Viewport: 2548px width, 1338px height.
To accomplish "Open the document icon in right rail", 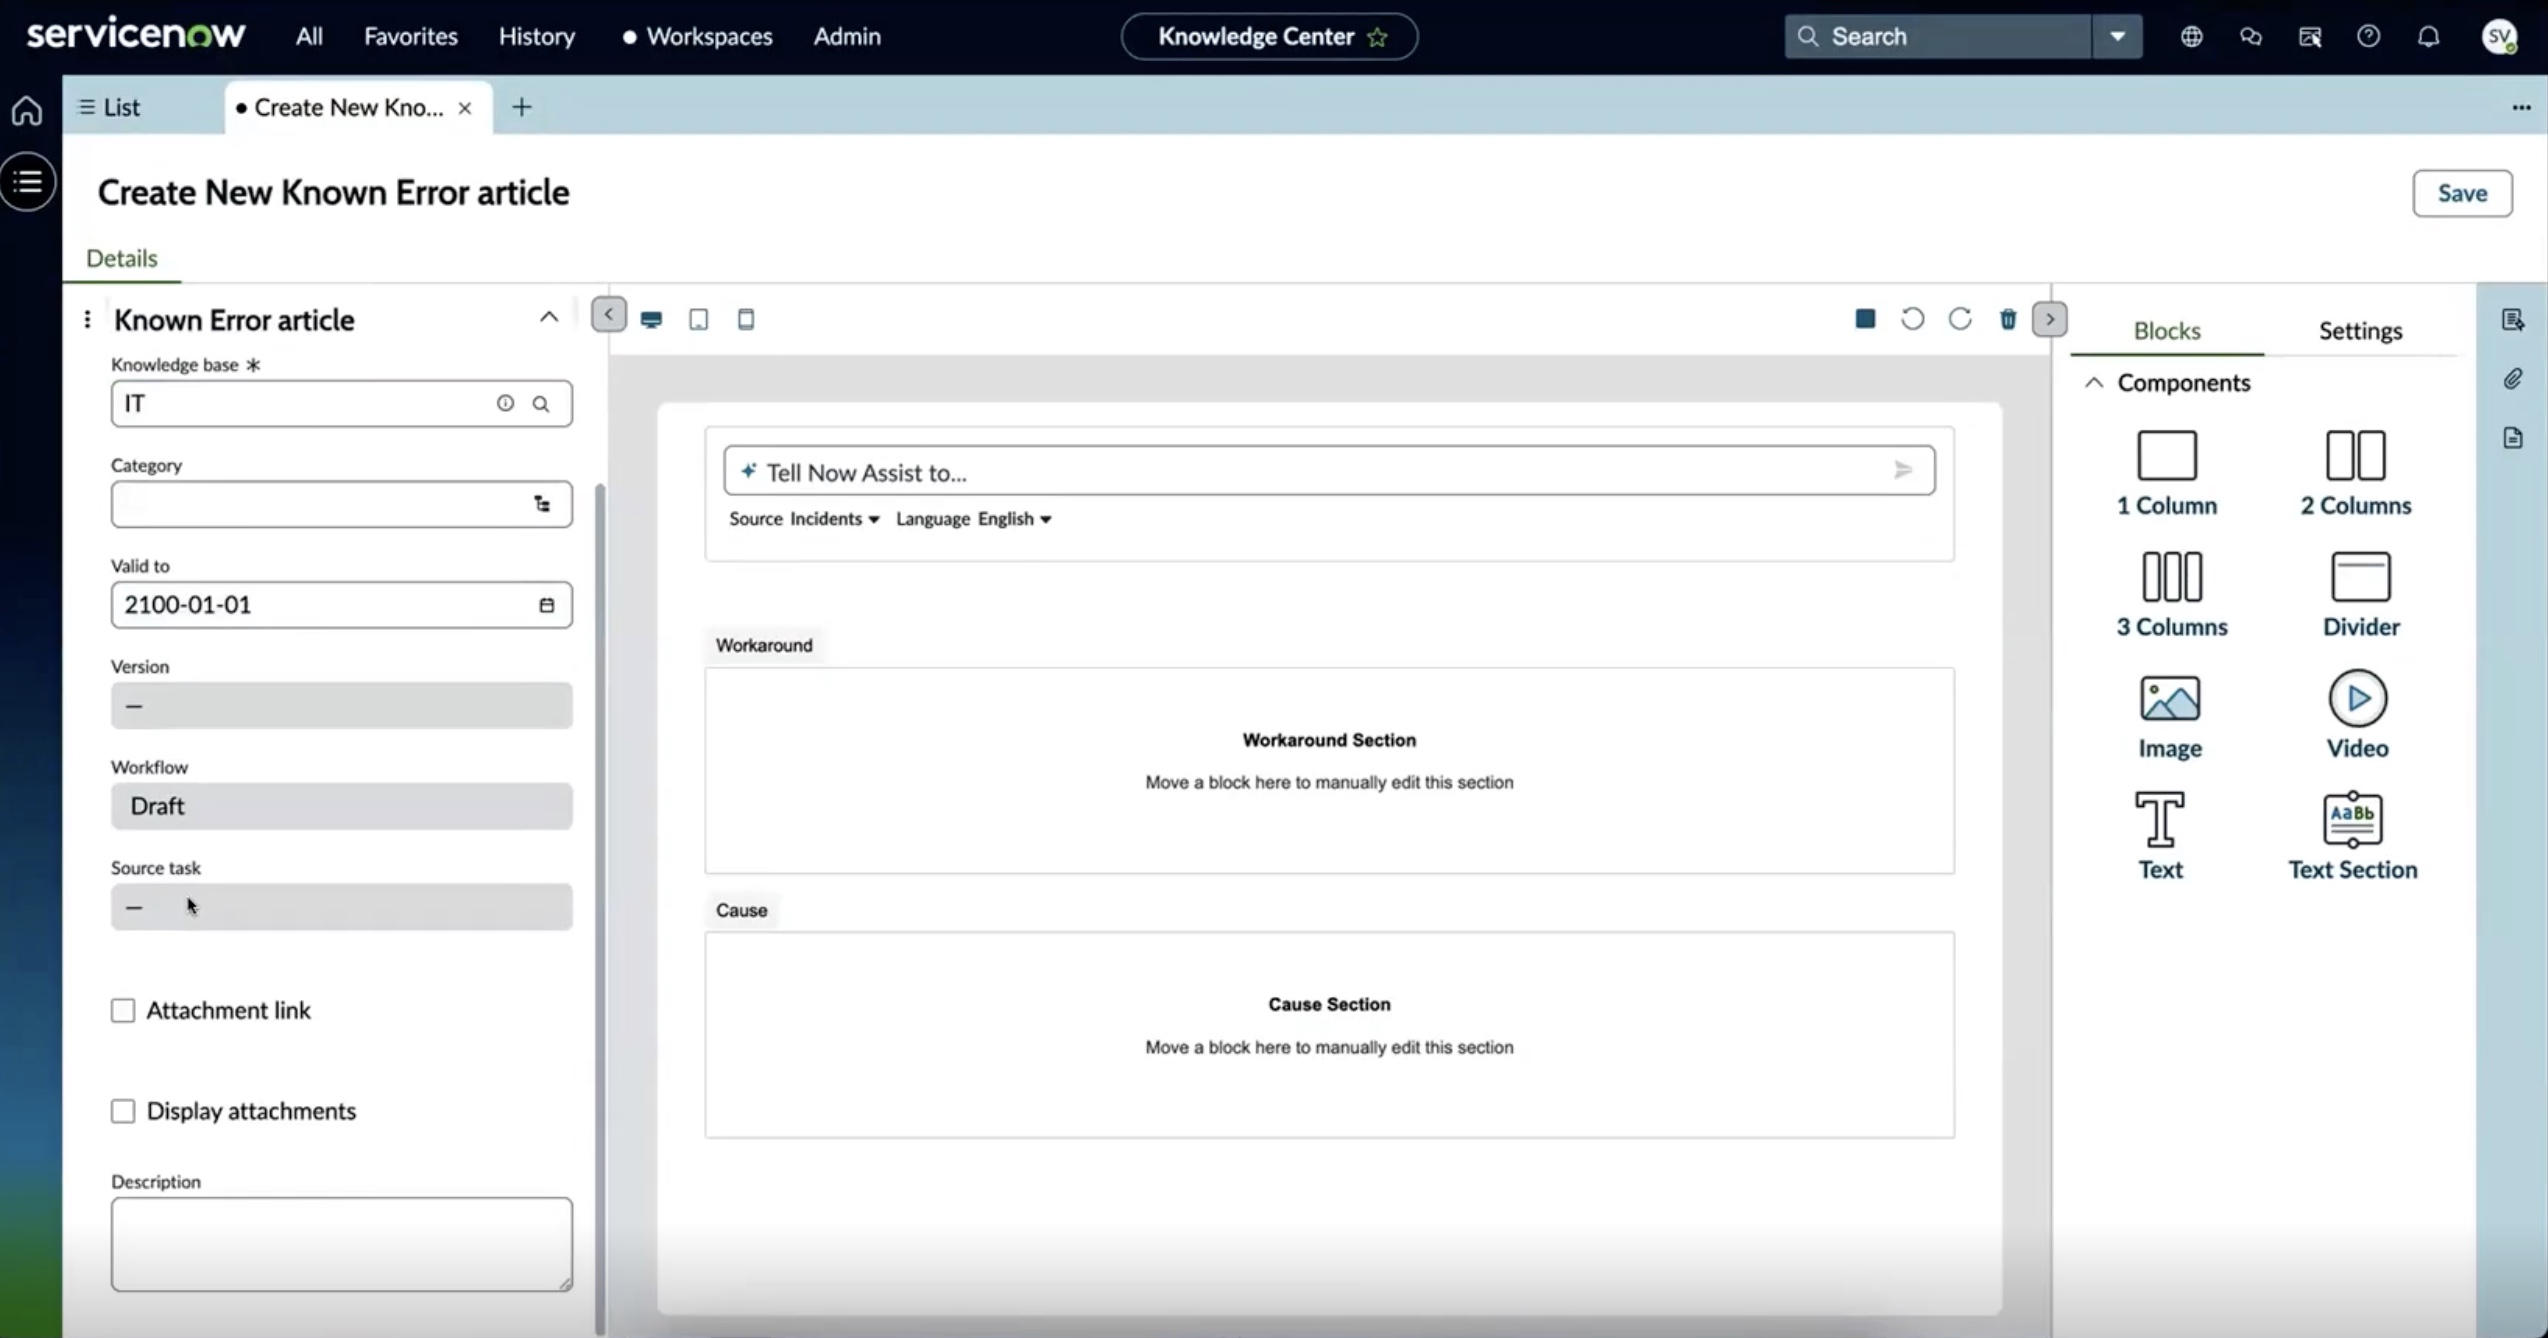I will click(2512, 437).
